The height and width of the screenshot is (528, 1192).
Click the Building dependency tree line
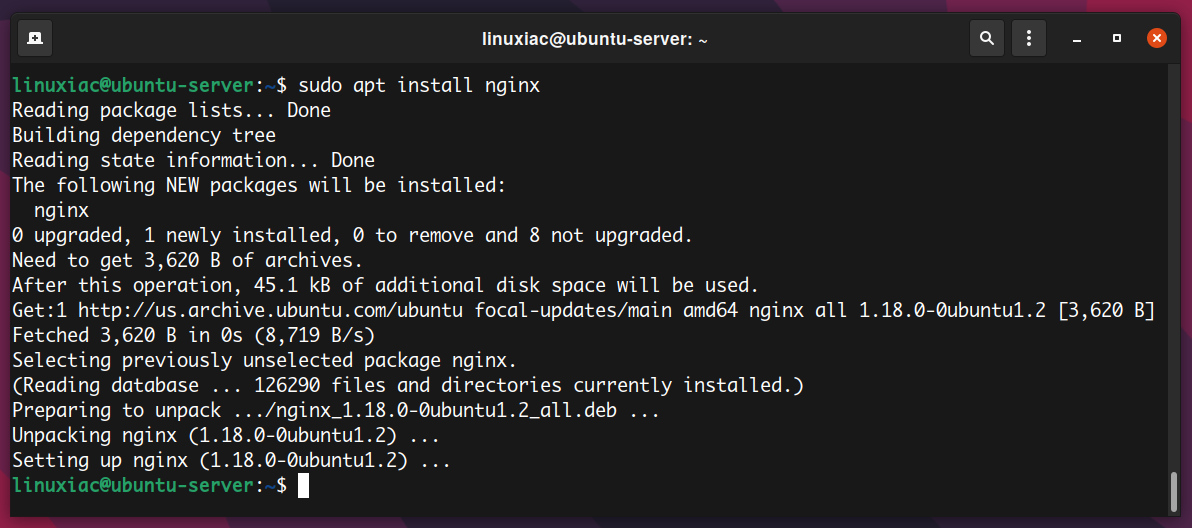point(144,135)
